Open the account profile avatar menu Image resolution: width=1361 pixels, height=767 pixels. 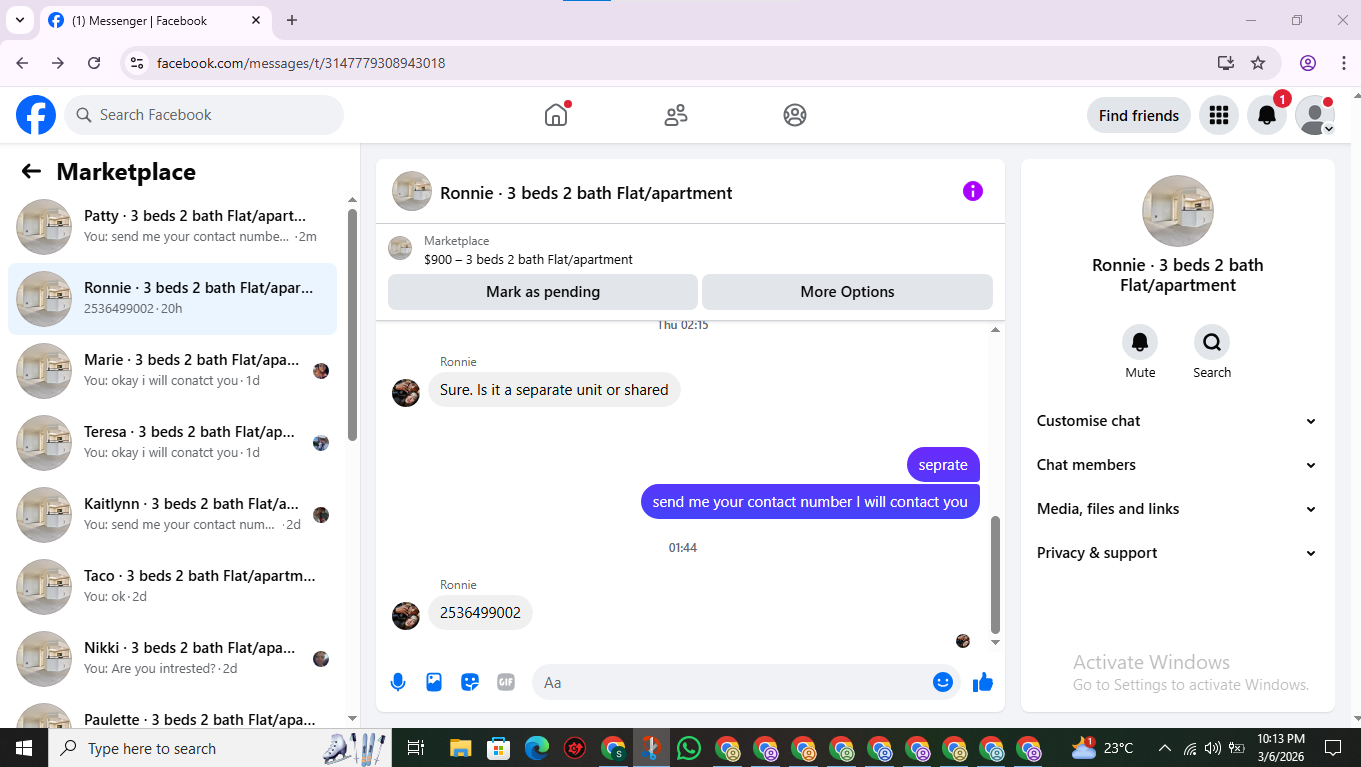[1315, 115]
